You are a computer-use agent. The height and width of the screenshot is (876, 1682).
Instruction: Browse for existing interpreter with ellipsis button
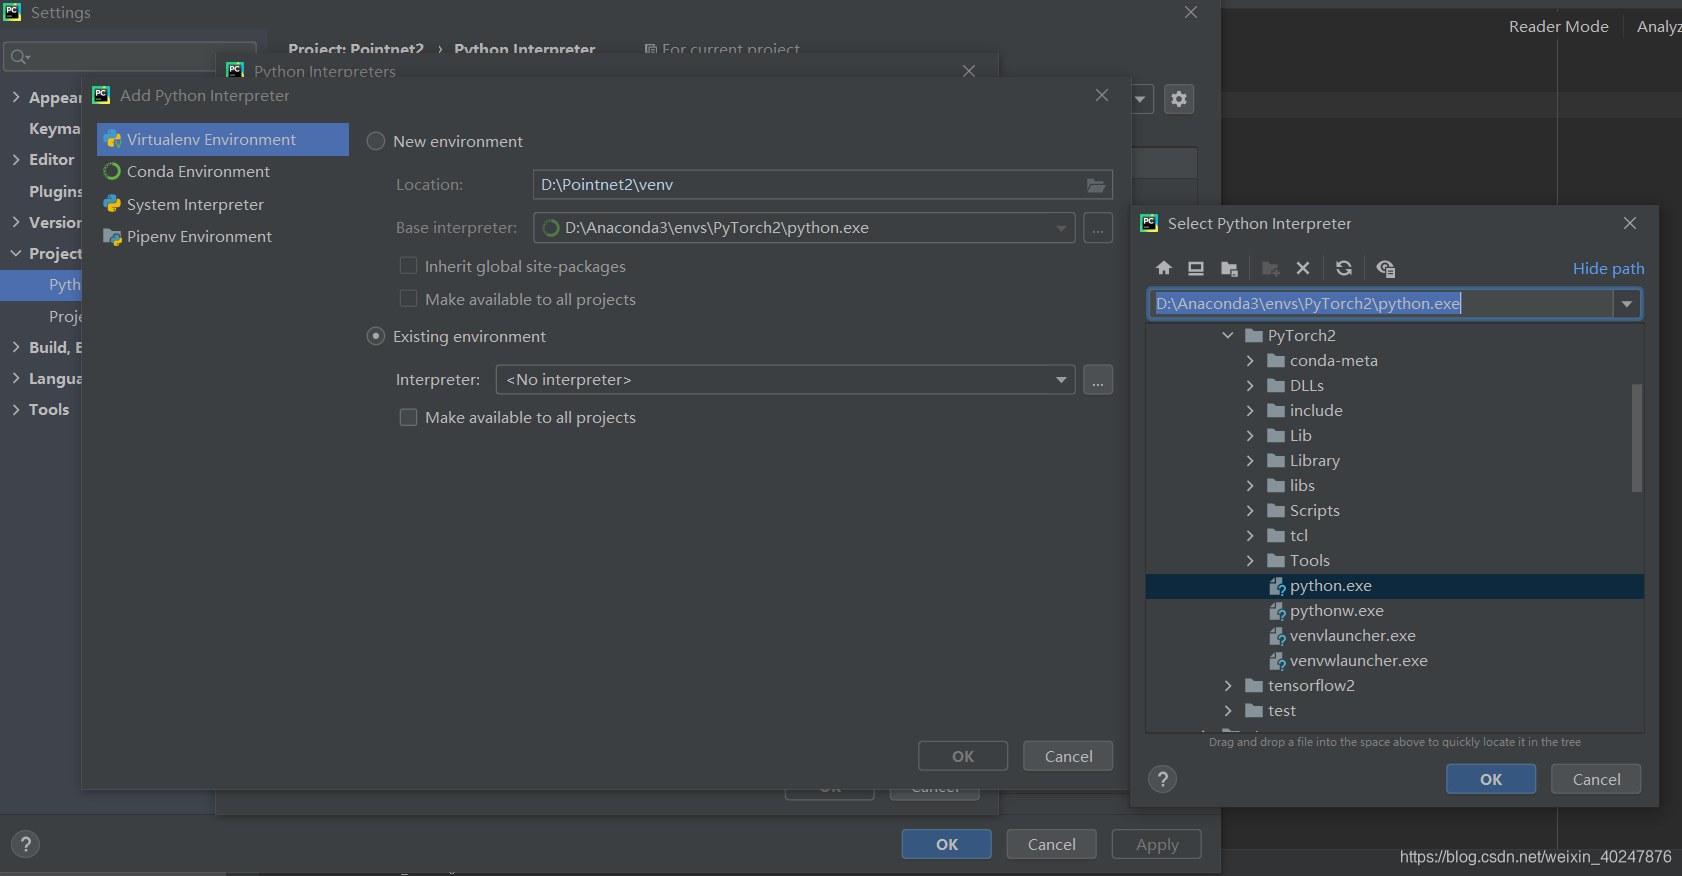[x=1098, y=380]
